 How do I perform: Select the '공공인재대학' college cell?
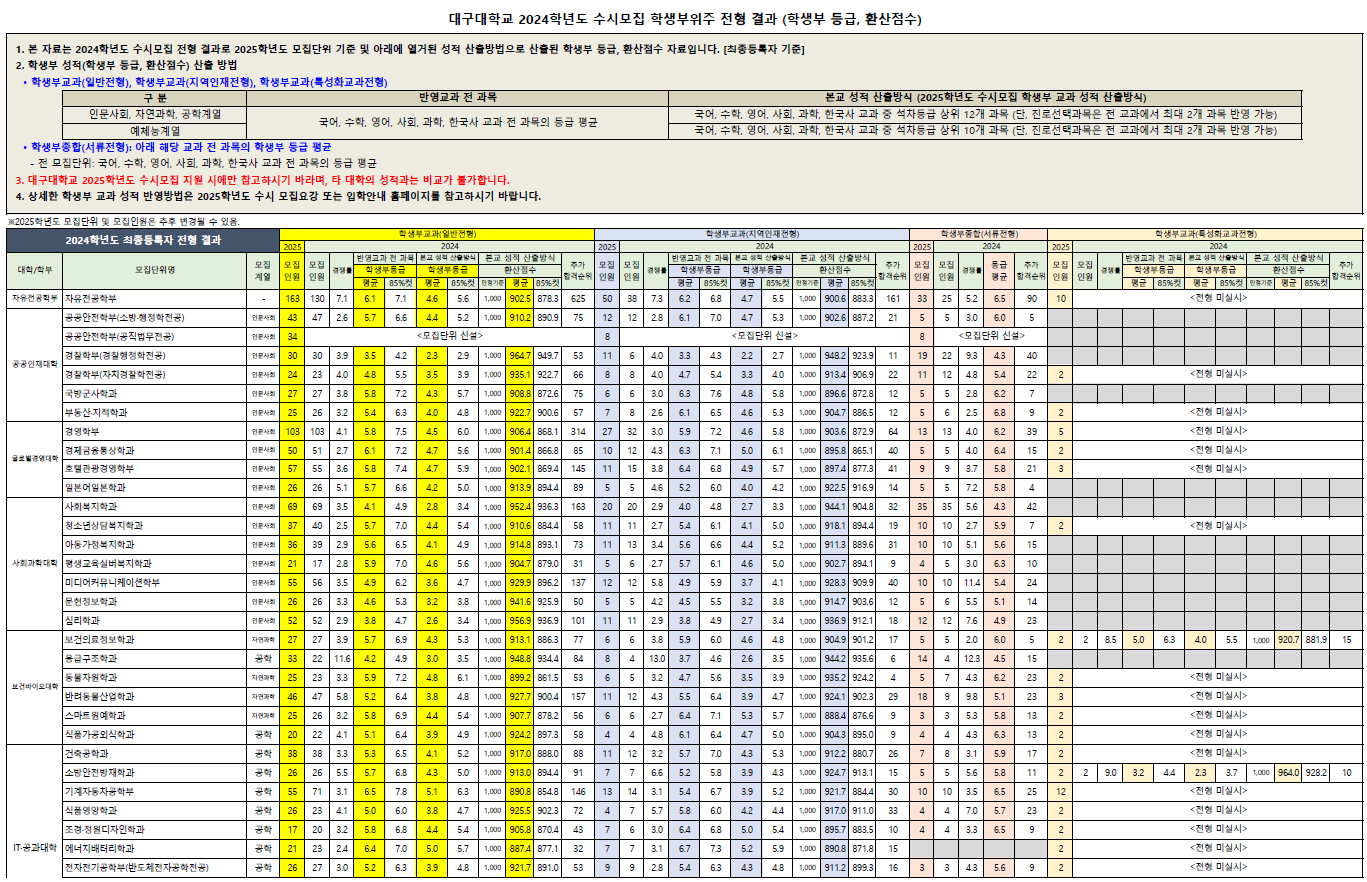(x=34, y=365)
